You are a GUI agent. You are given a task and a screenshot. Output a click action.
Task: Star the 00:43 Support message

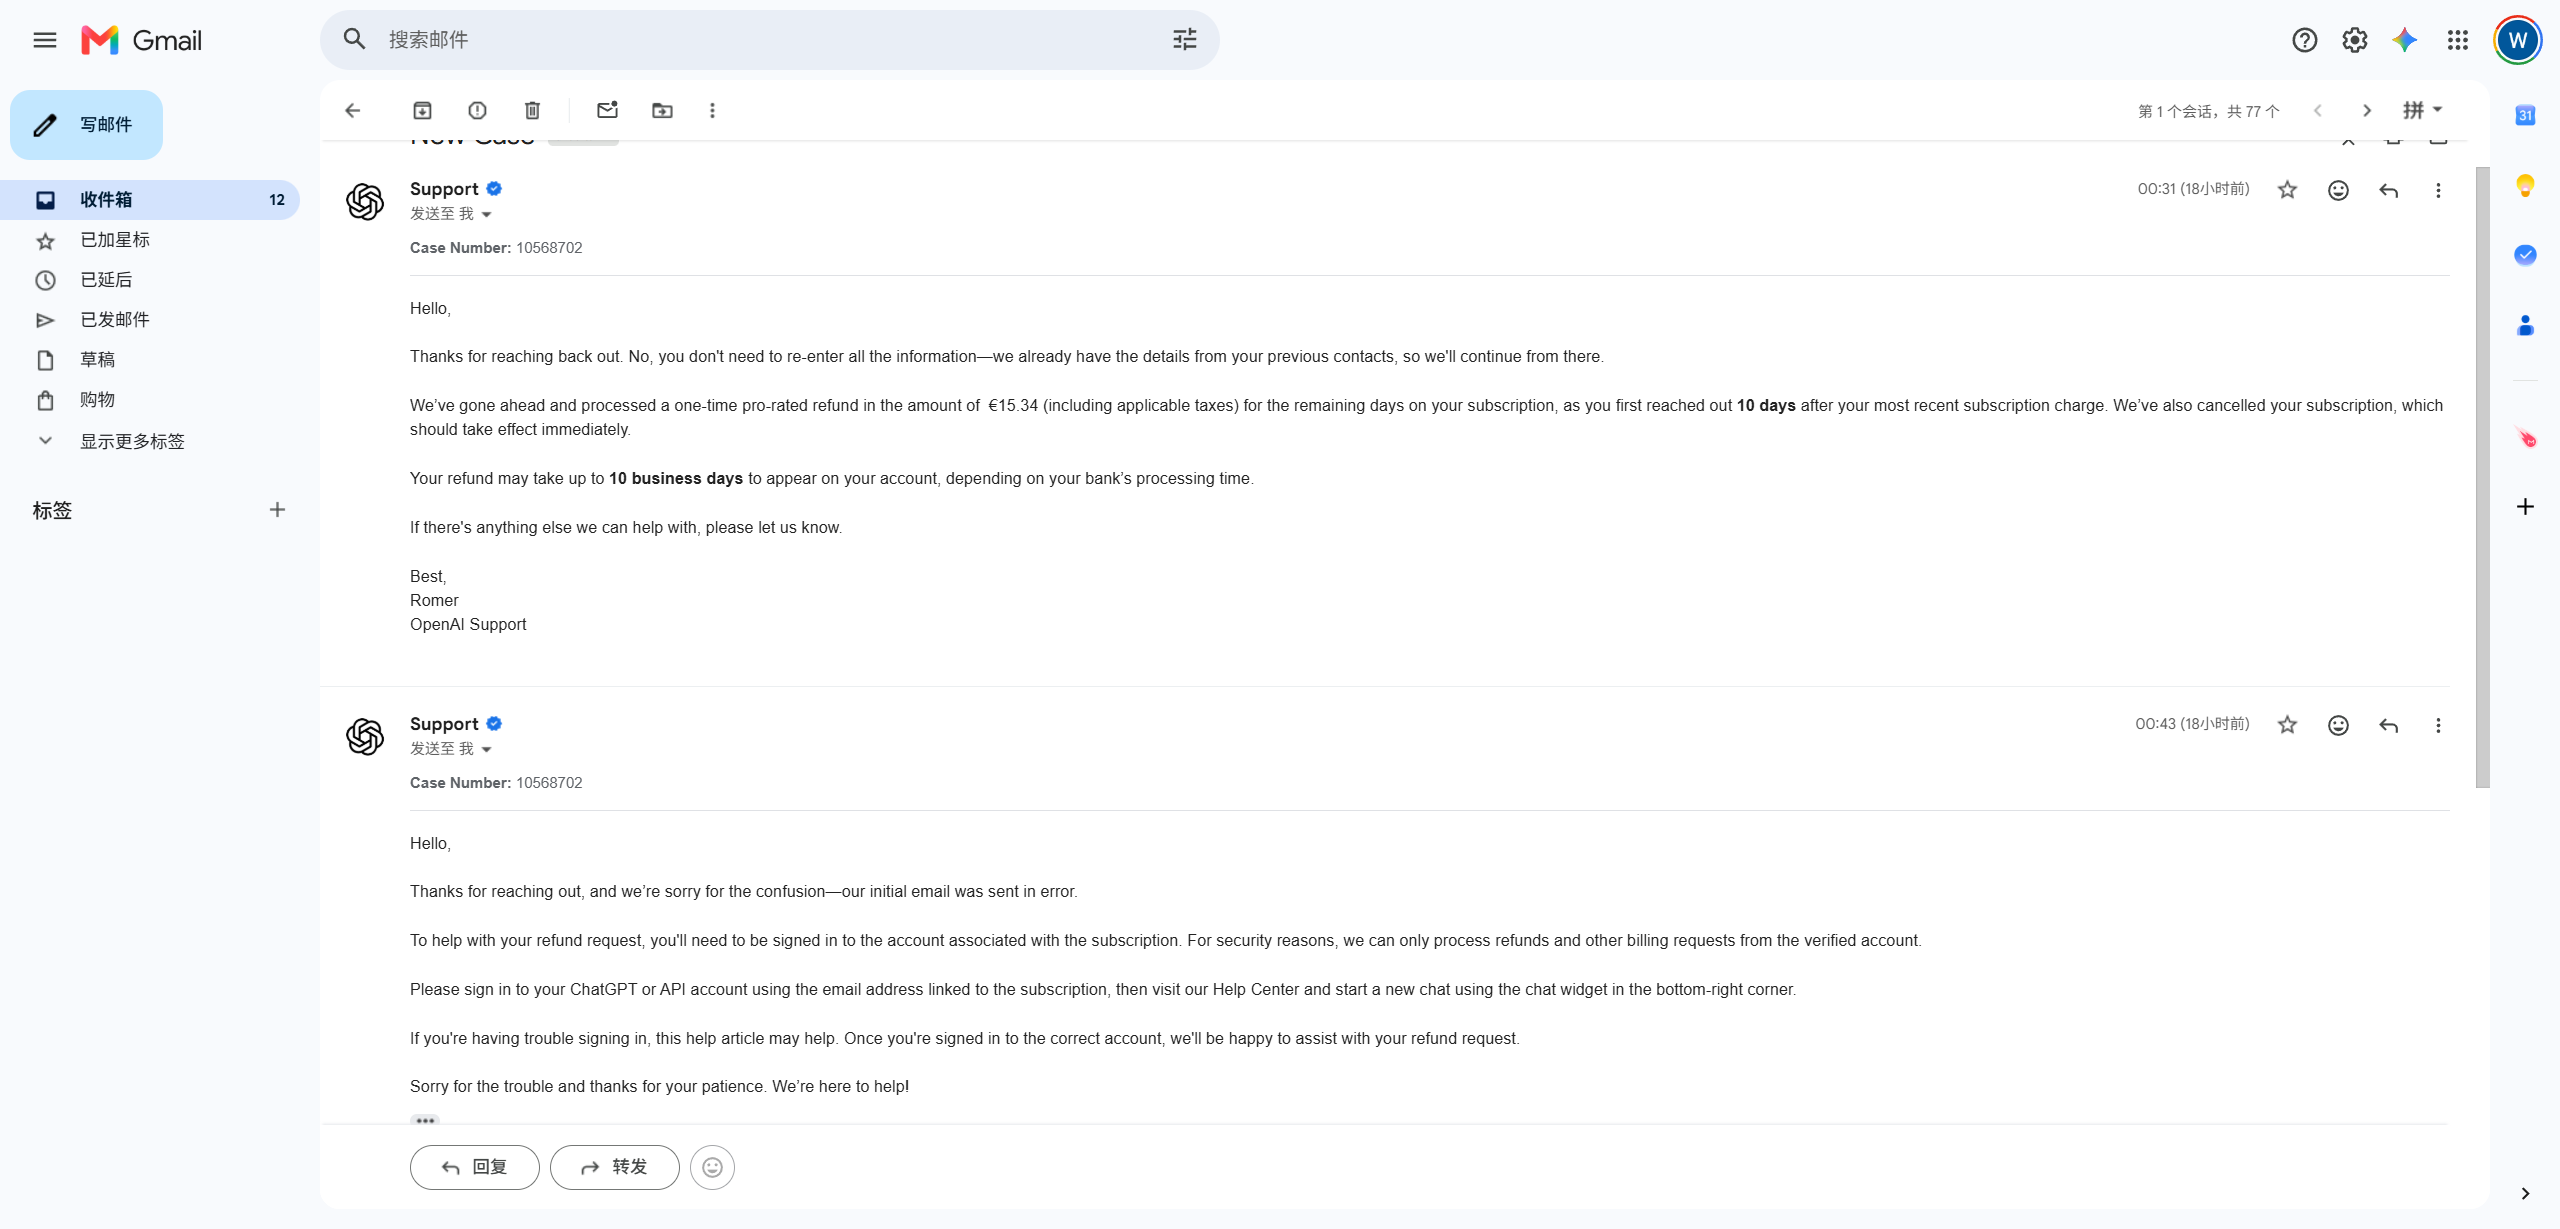[2287, 725]
